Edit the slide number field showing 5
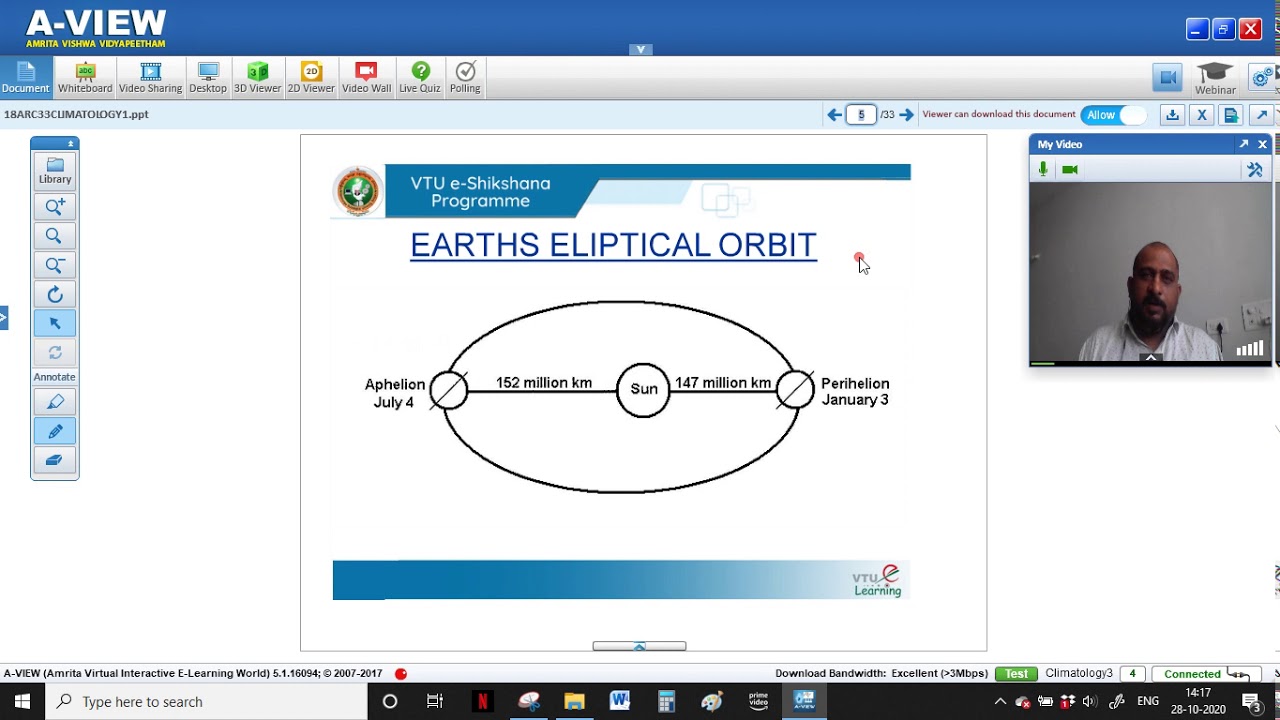Image resolution: width=1280 pixels, height=720 pixels. (x=861, y=114)
